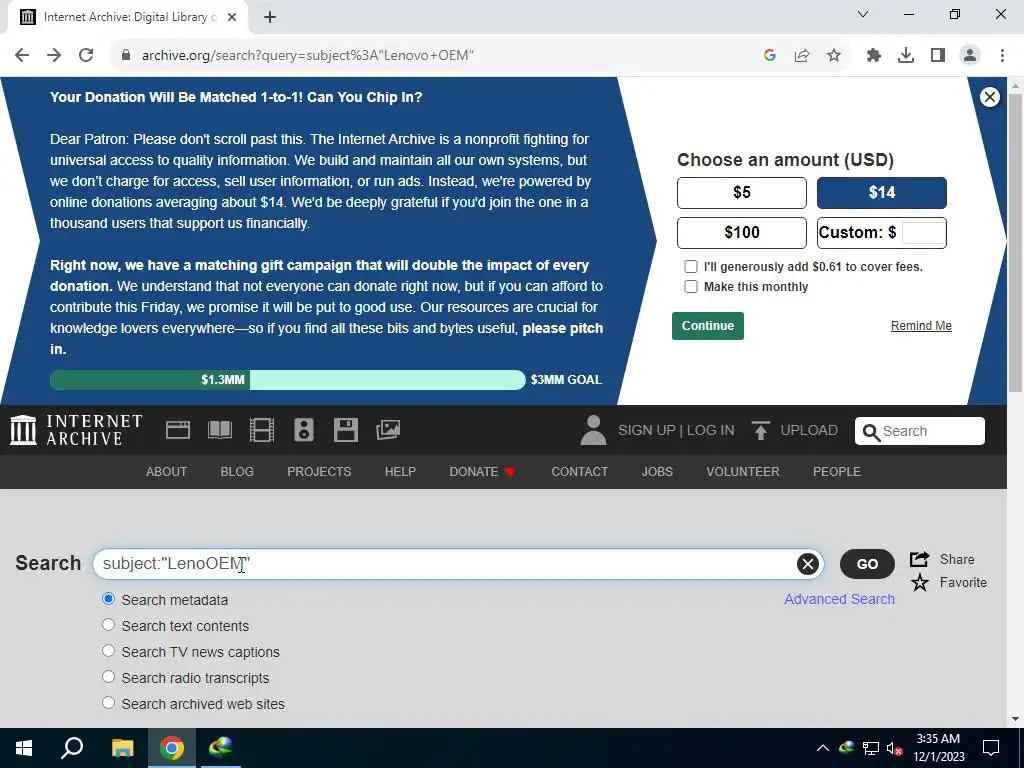Expand Chrome tab search chevron
1024x768 pixels.
tap(863, 14)
